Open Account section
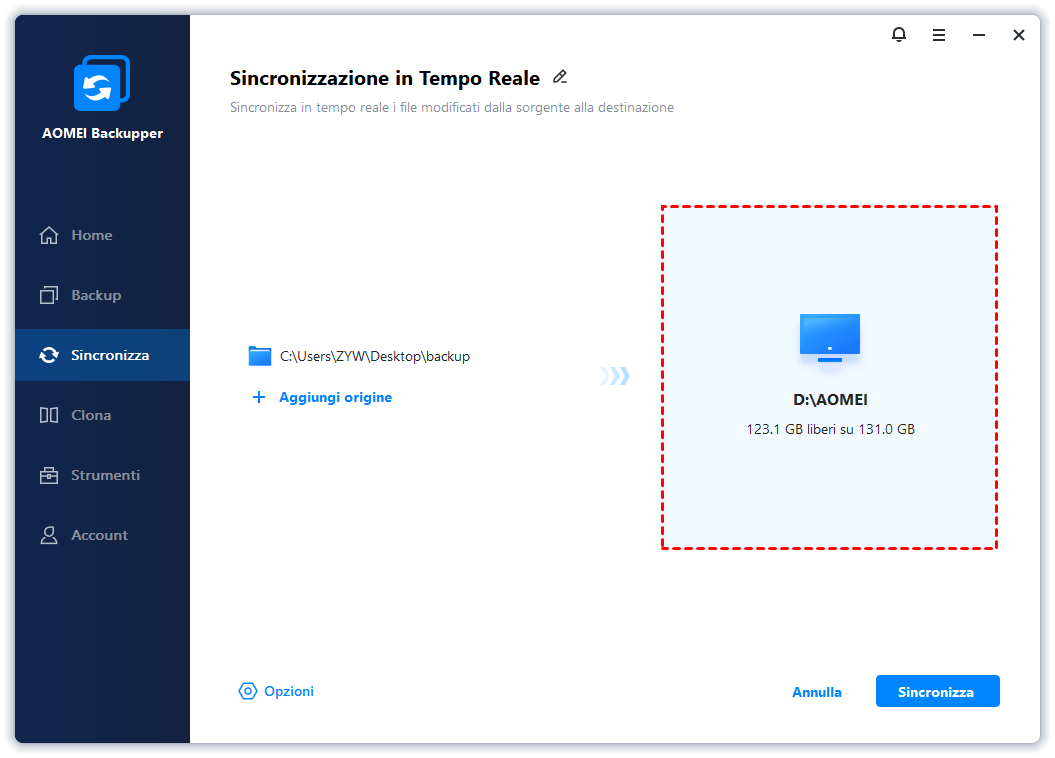Screen dimensions: 1055x758 100,535
